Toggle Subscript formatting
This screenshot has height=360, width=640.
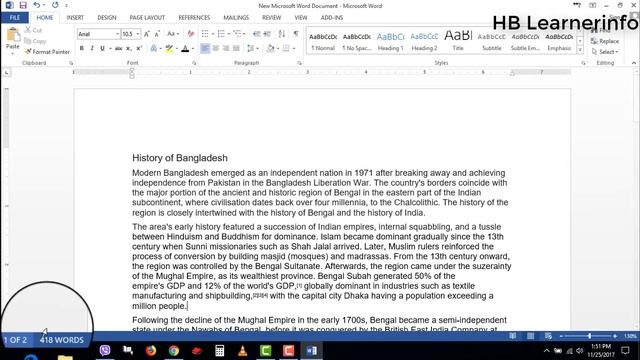[x=129, y=49]
